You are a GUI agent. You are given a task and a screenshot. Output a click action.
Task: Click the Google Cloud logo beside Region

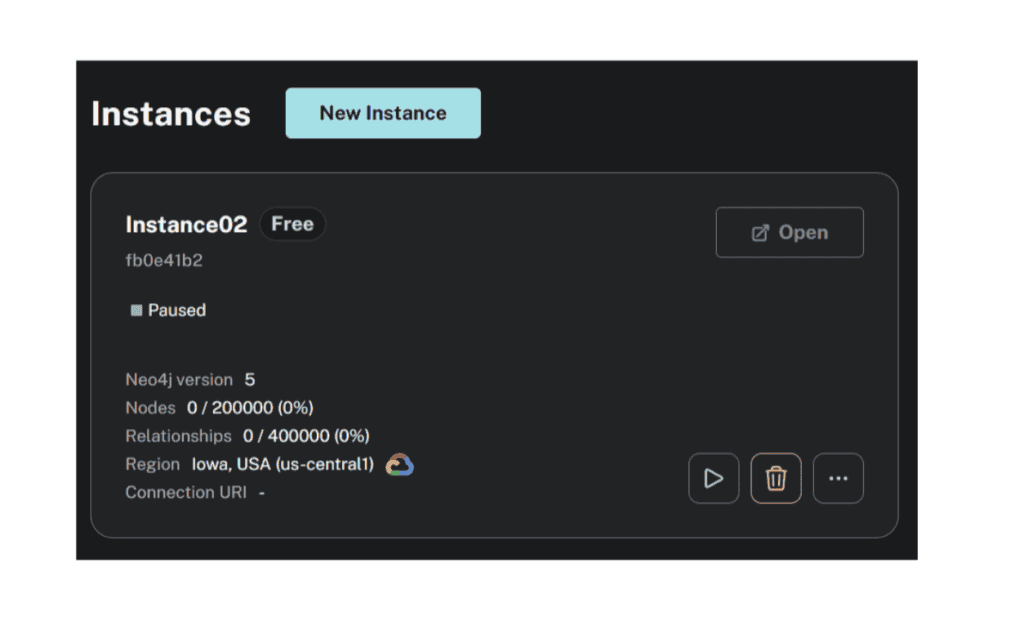click(x=399, y=465)
